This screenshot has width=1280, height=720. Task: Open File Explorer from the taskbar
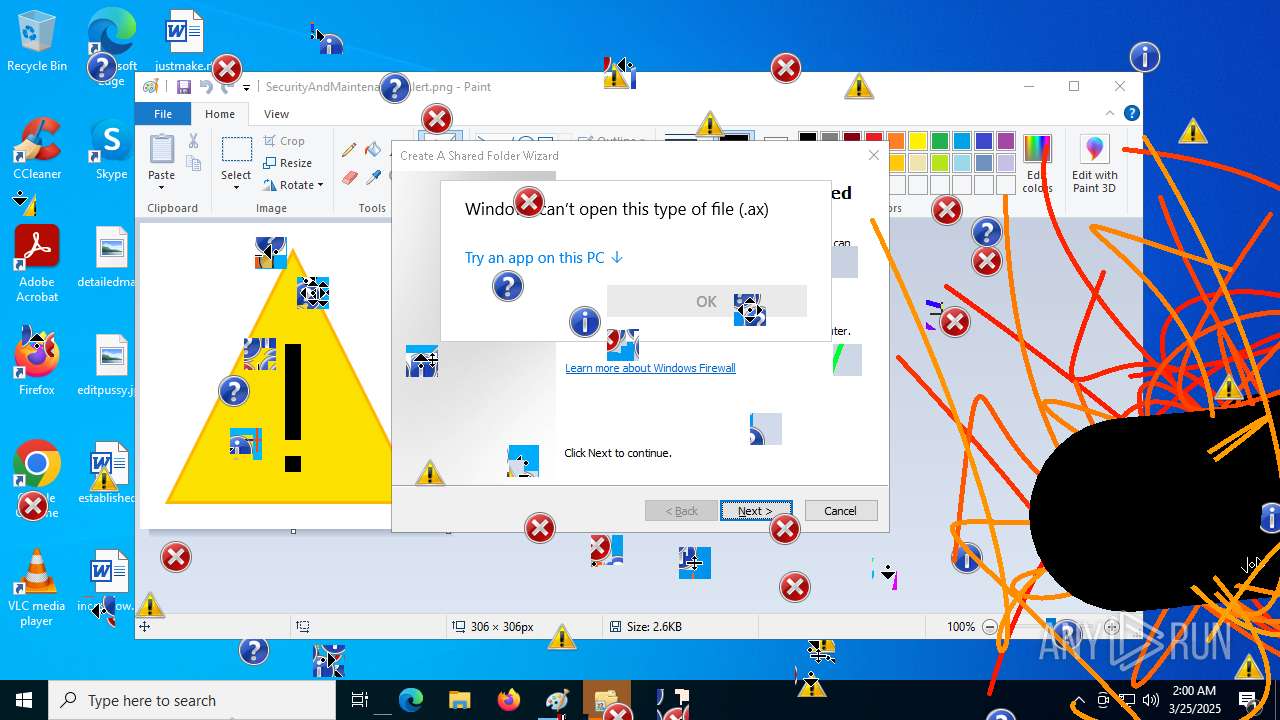[459, 700]
